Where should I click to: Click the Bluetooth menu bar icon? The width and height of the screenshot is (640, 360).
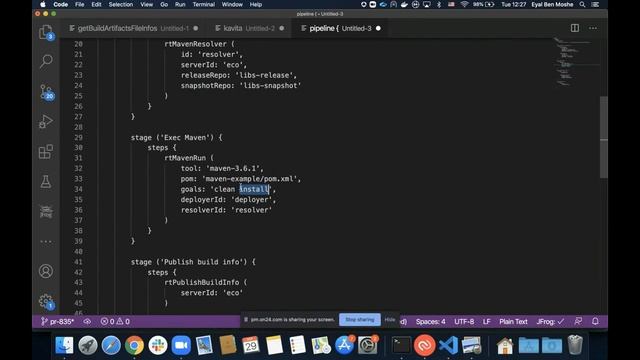(439, 4)
